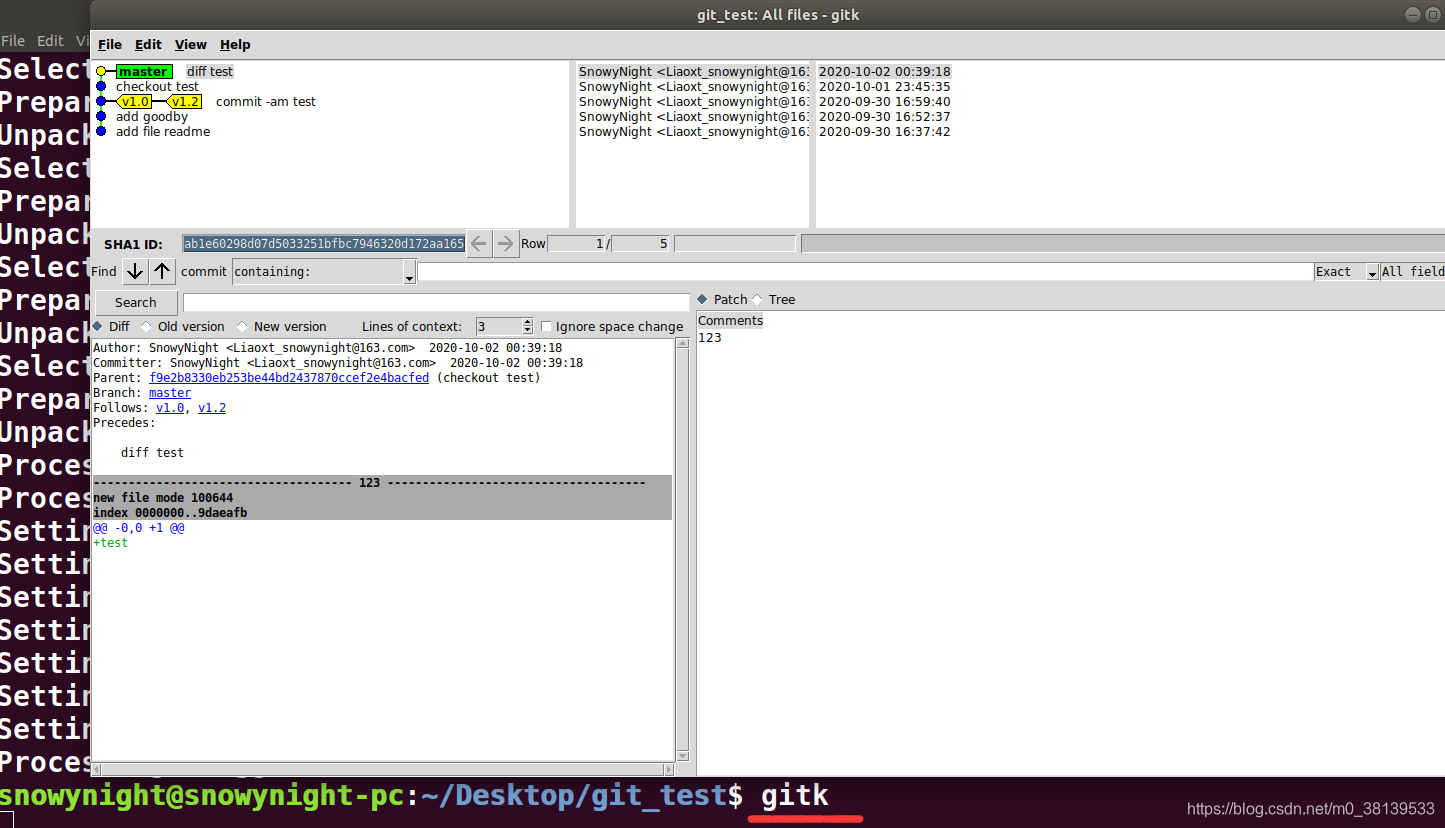Click the green master branch label
Viewport: 1445px width, 828px height.
[x=144, y=72]
